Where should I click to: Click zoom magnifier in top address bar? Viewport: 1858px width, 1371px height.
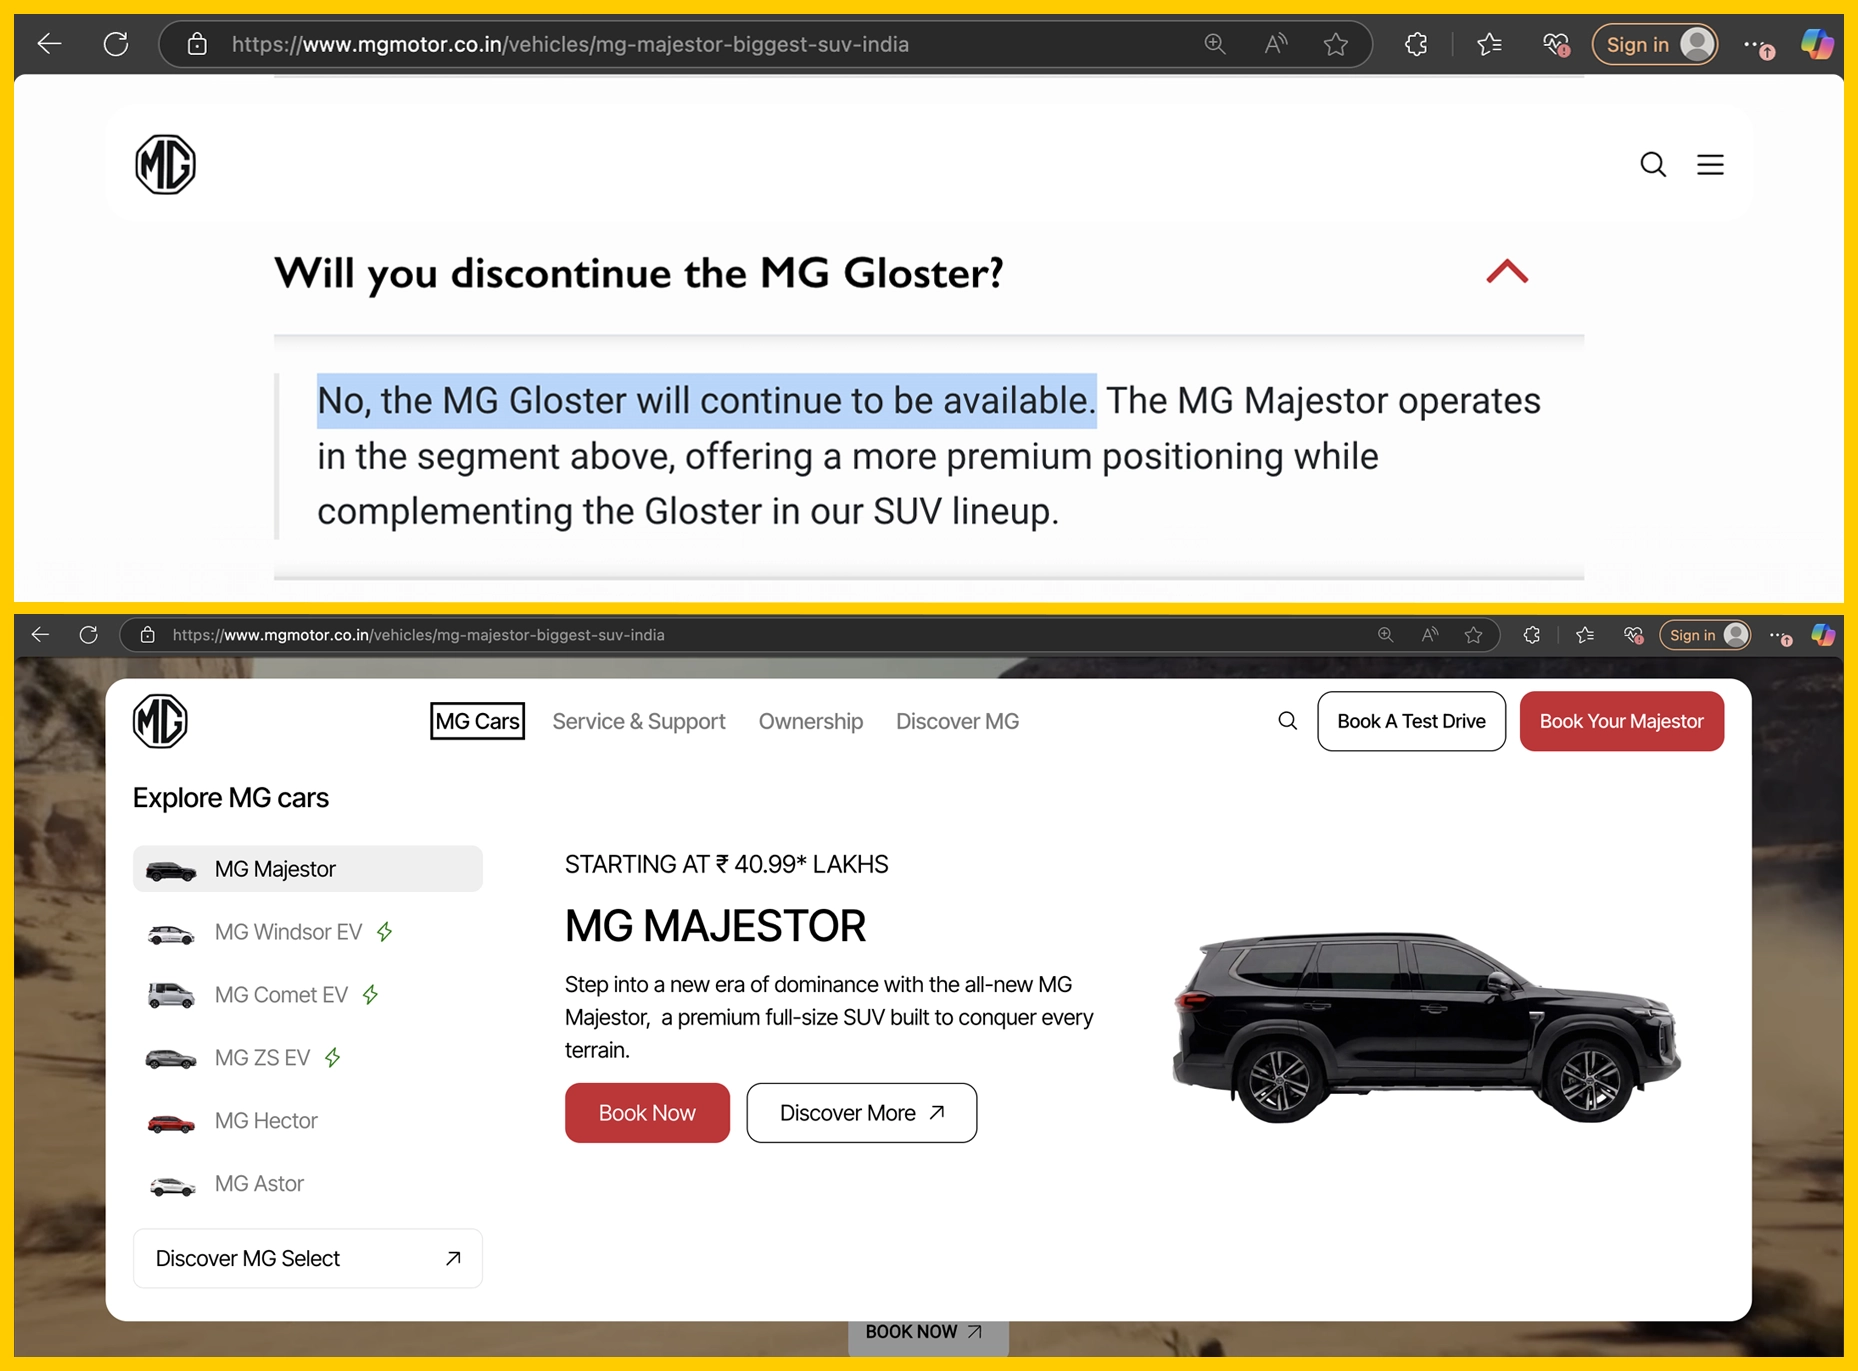point(1215,44)
